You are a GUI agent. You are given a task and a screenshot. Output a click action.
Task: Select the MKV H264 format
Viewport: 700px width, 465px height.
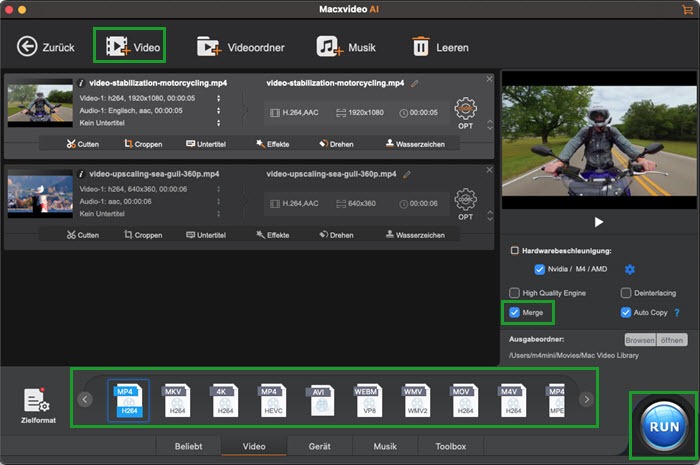point(176,400)
